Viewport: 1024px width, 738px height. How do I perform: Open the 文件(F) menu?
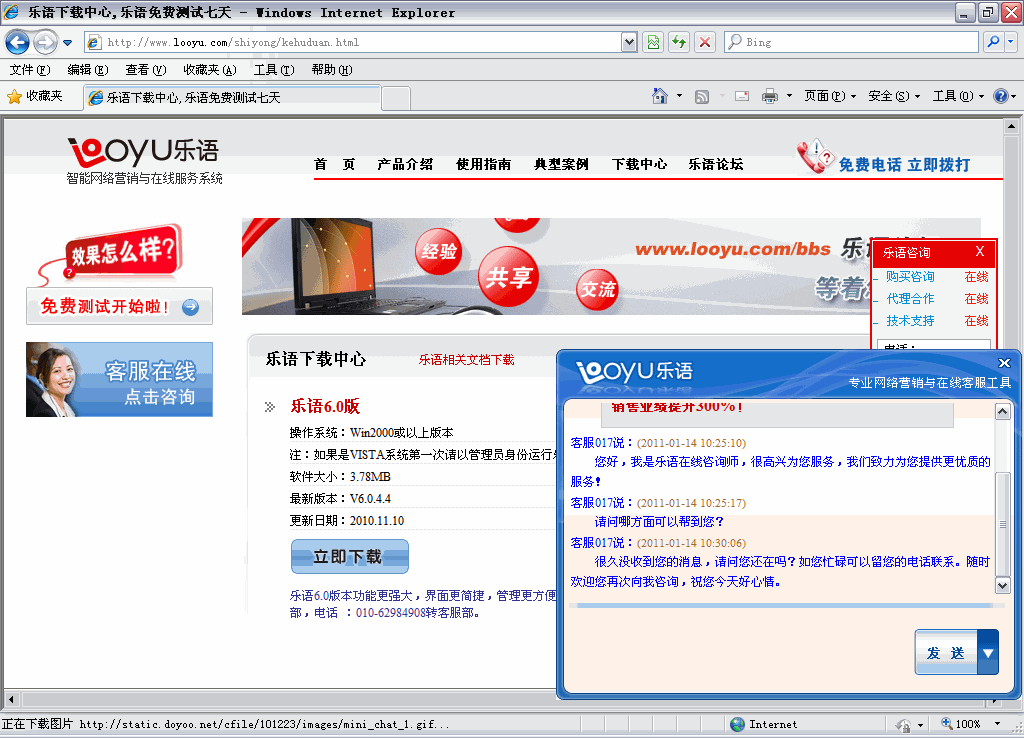coord(30,70)
